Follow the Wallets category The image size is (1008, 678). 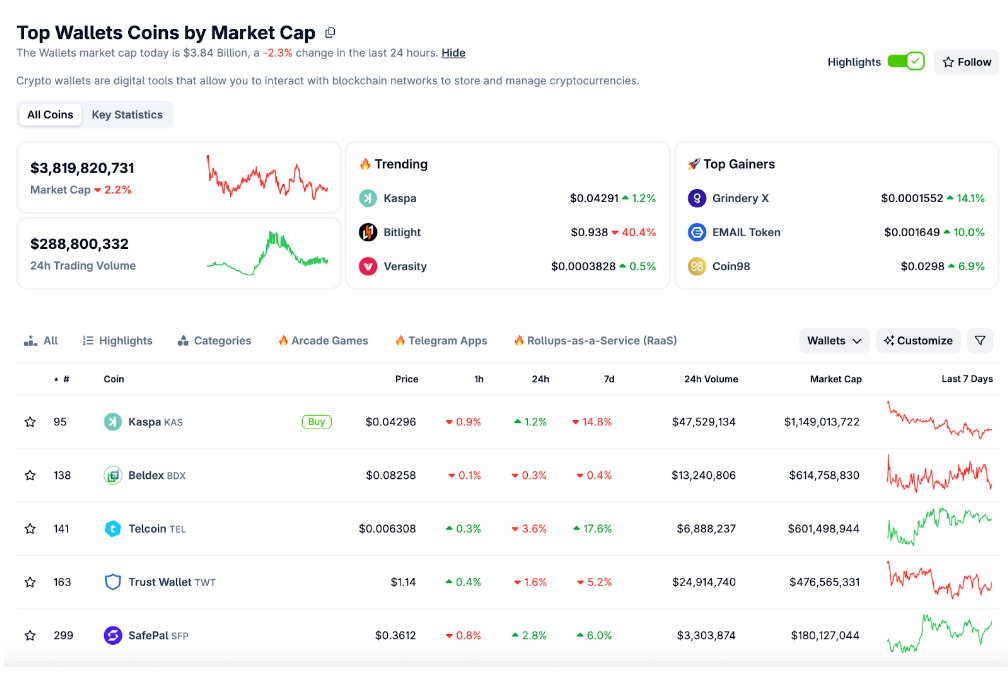(966, 62)
